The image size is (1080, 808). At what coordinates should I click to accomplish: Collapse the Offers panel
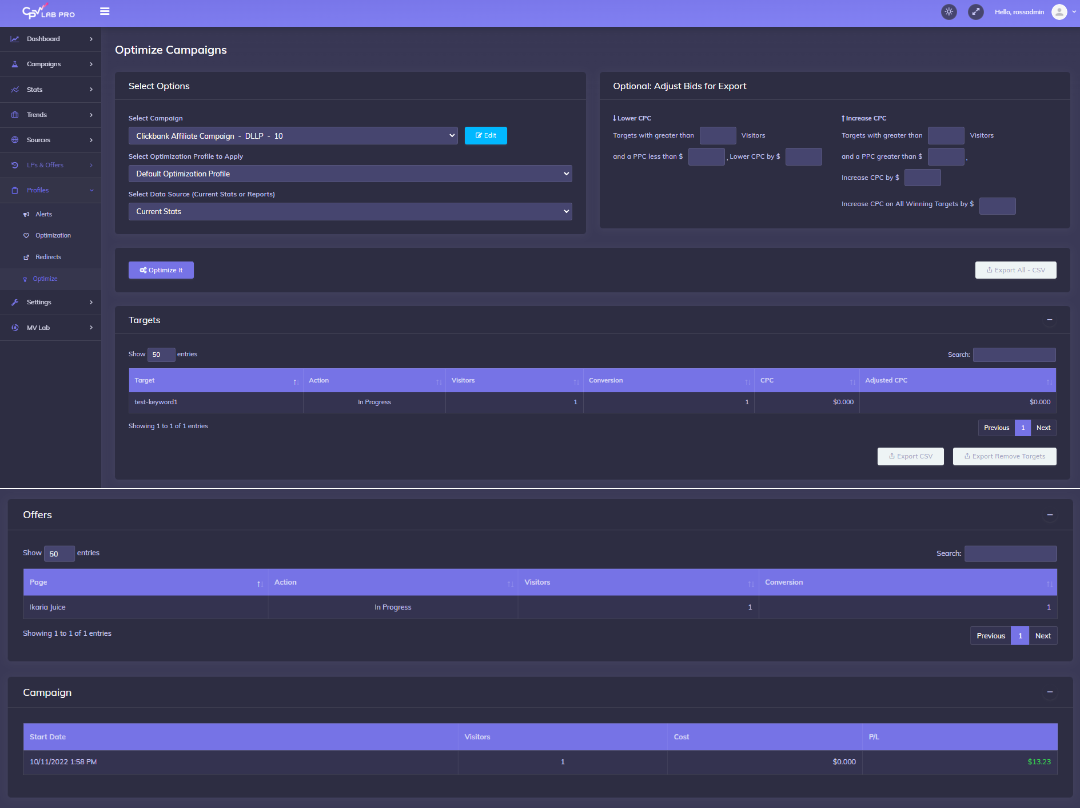(1049, 514)
